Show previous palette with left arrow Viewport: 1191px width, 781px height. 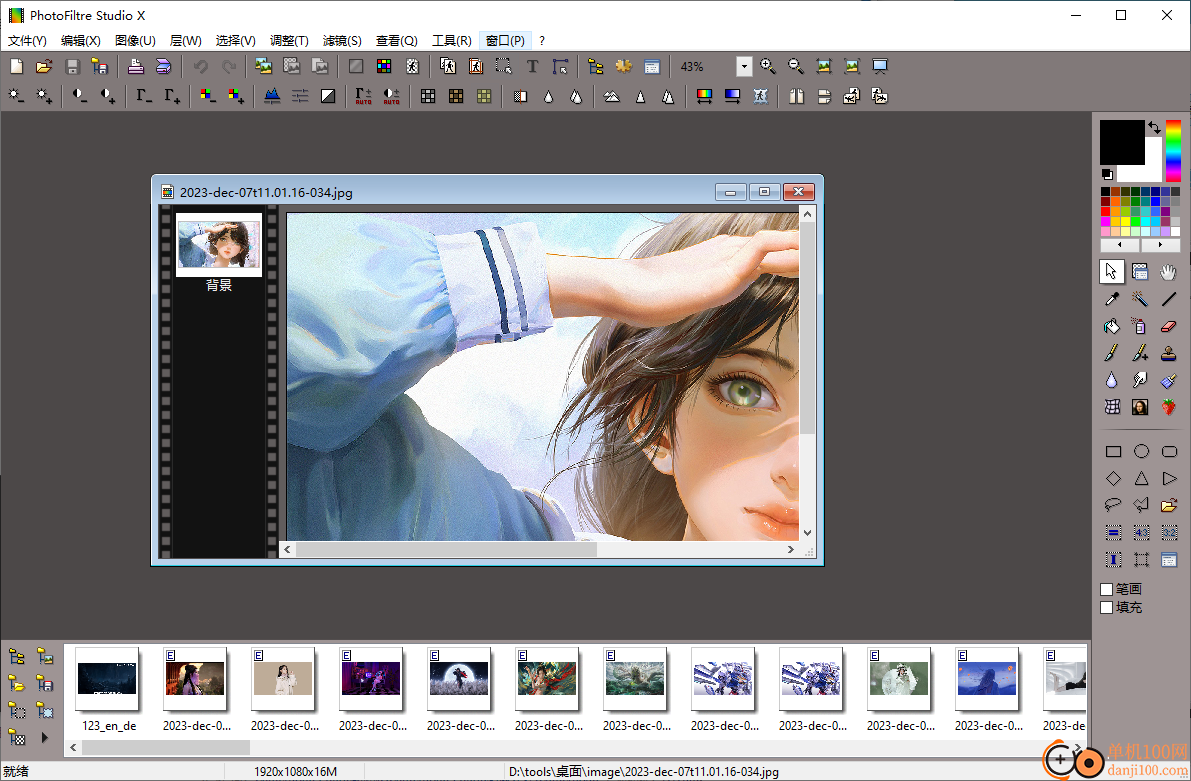[1120, 245]
